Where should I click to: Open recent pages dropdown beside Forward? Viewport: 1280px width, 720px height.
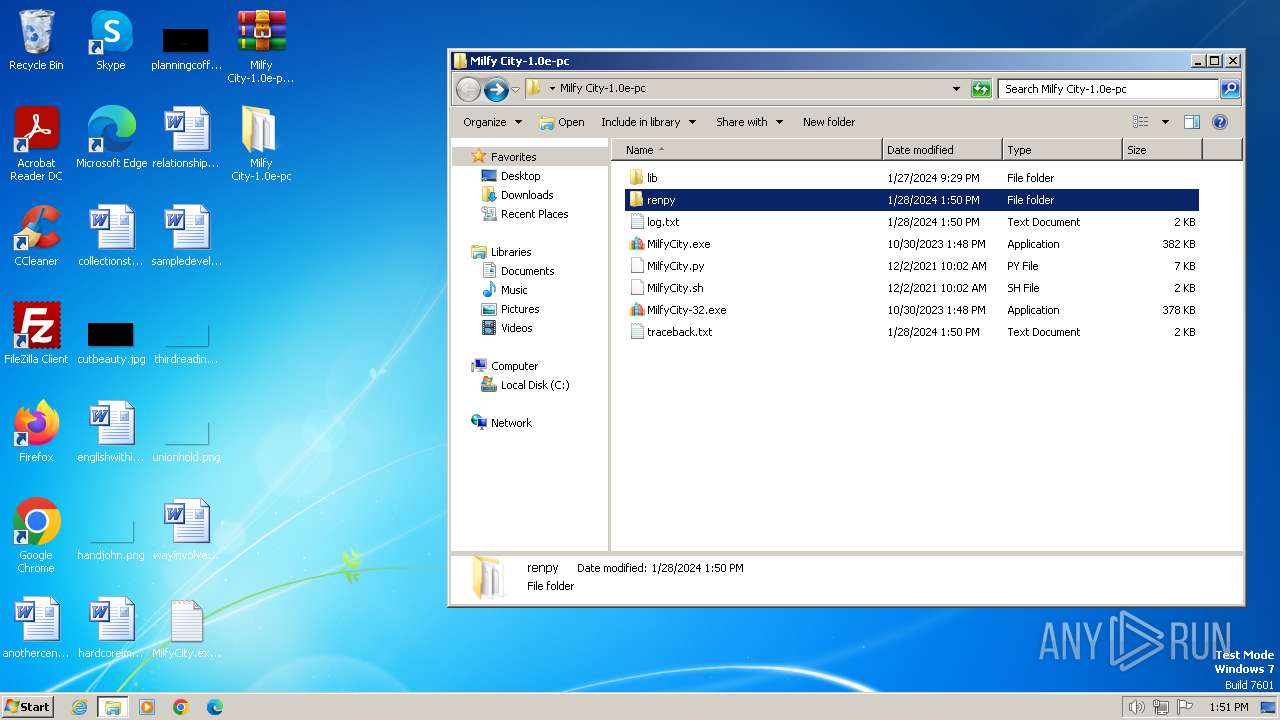(515, 89)
